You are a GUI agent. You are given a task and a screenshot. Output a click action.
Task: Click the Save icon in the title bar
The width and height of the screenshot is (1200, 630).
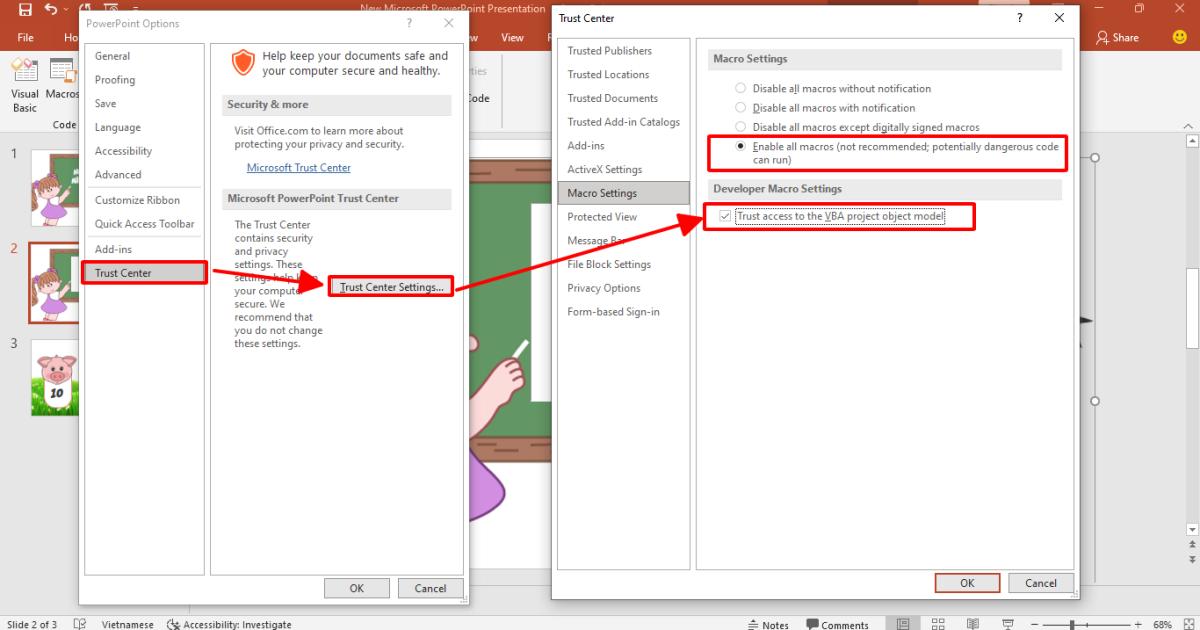(26, 10)
